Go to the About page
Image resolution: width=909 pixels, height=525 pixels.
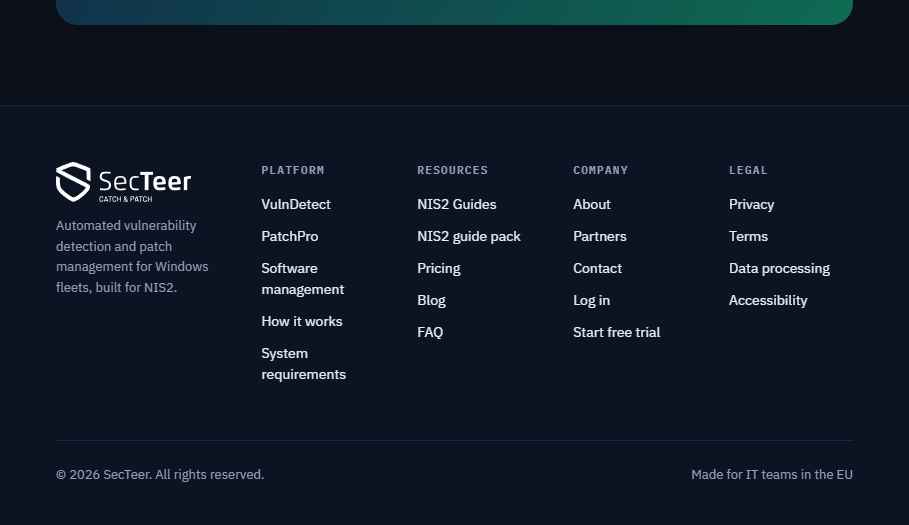[x=591, y=205]
